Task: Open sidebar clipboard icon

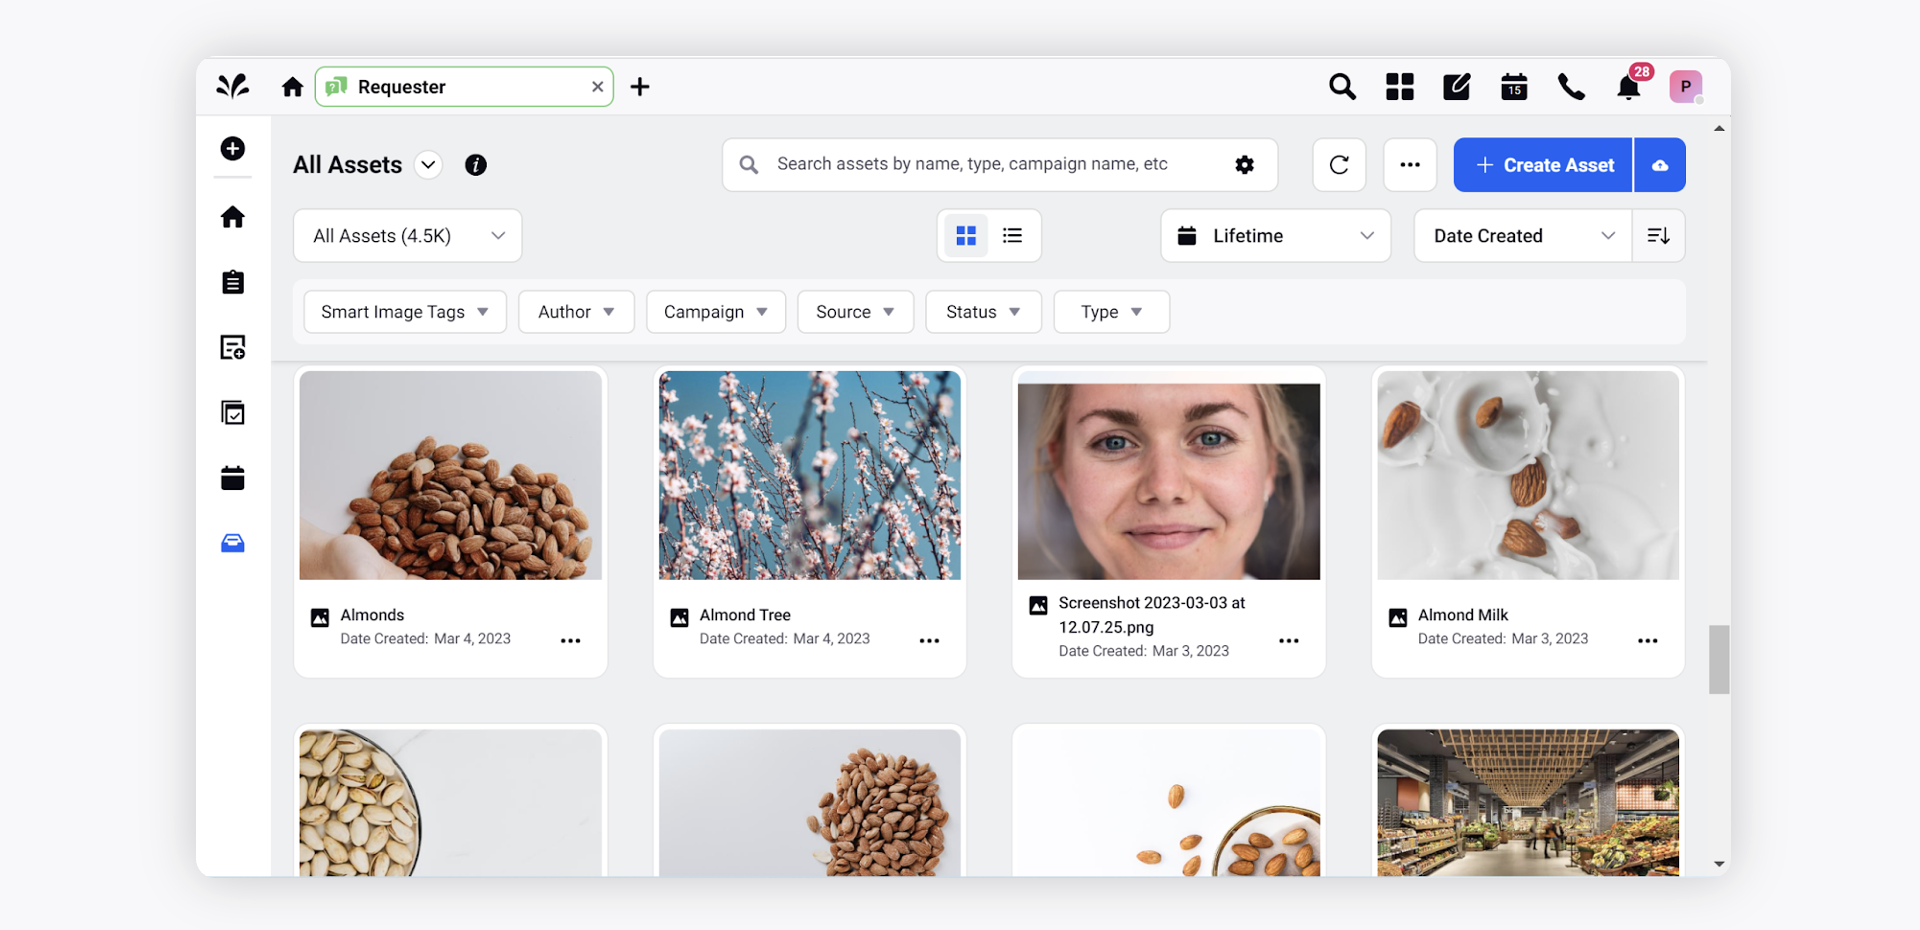Action: coord(233,282)
